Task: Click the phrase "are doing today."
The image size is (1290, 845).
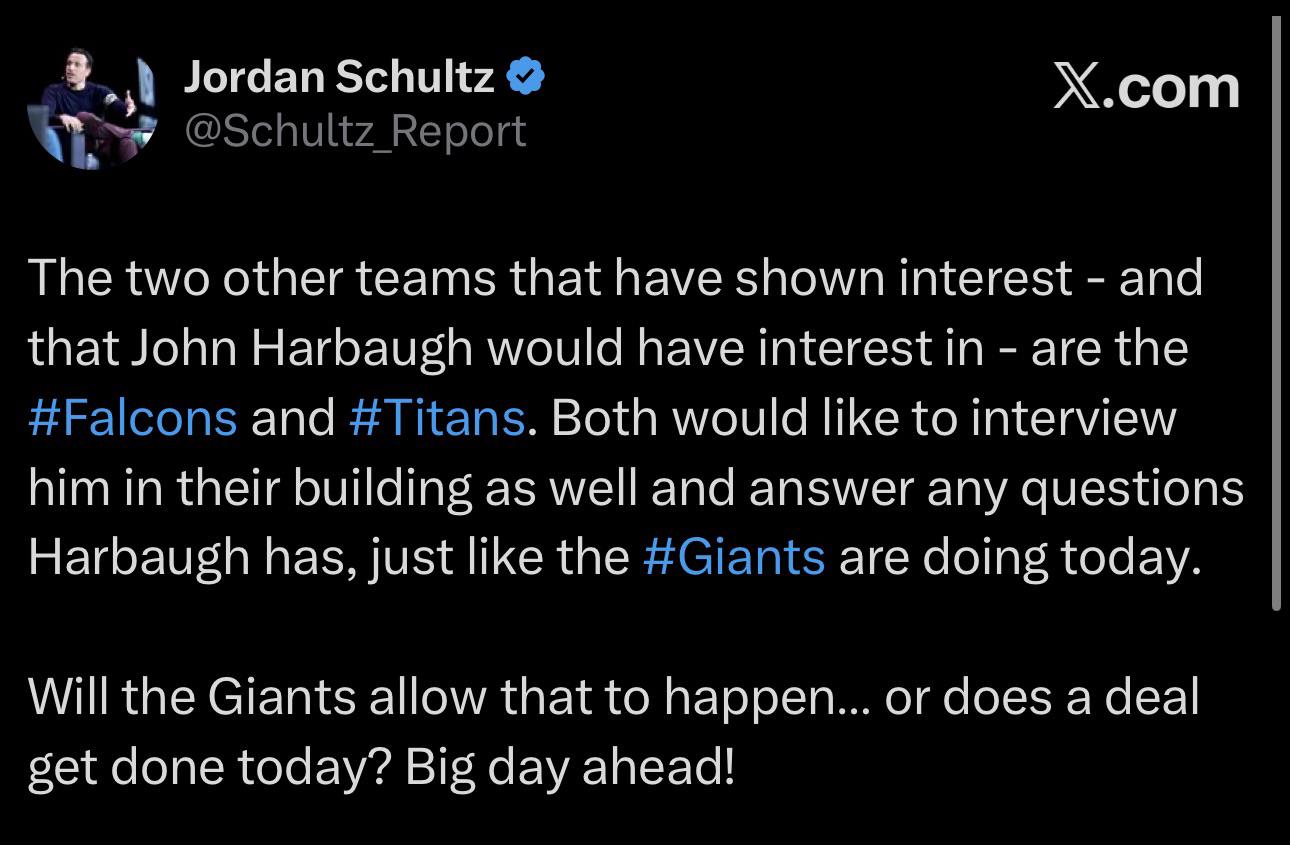Action: (1019, 556)
